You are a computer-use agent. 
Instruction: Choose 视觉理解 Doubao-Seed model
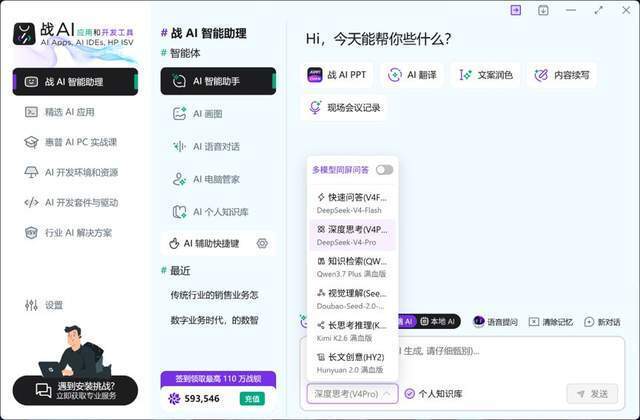point(352,299)
